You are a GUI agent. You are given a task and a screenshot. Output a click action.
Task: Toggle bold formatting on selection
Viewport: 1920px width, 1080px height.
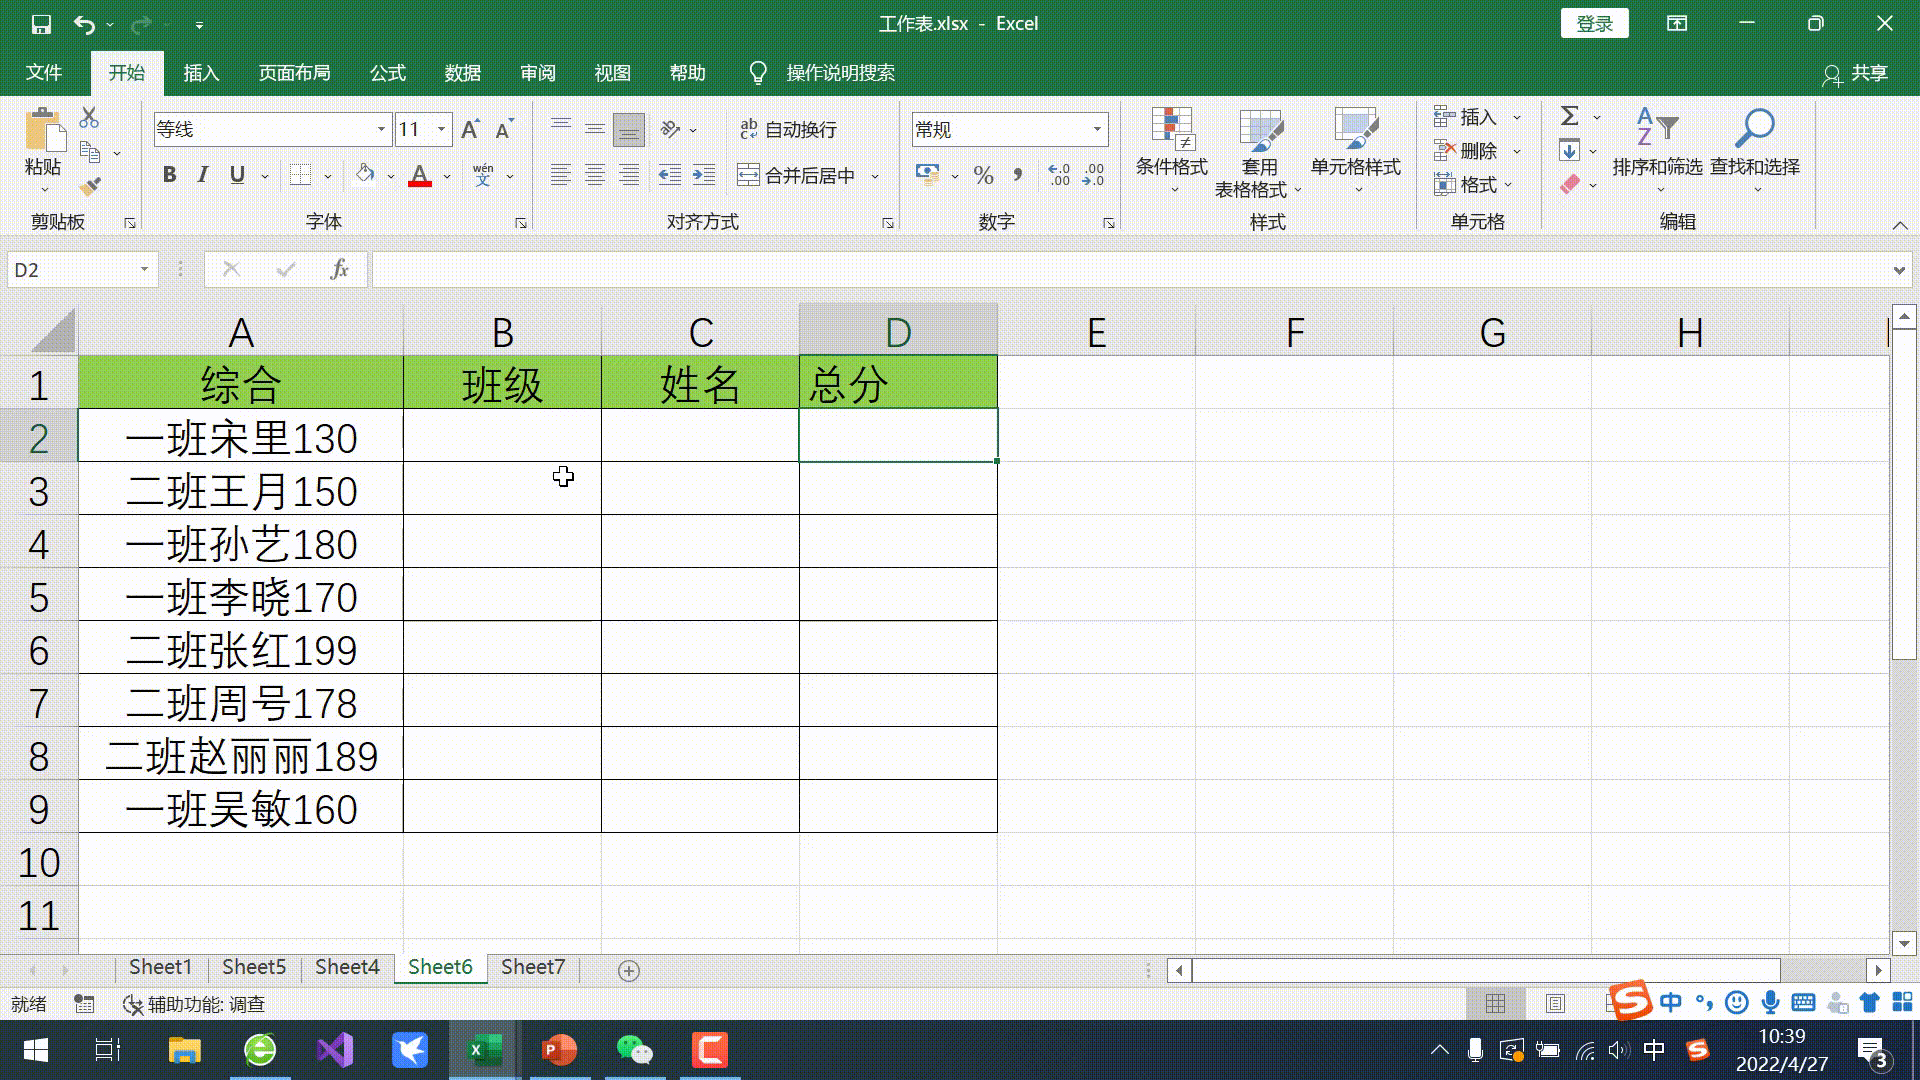[x=167, y=173]
